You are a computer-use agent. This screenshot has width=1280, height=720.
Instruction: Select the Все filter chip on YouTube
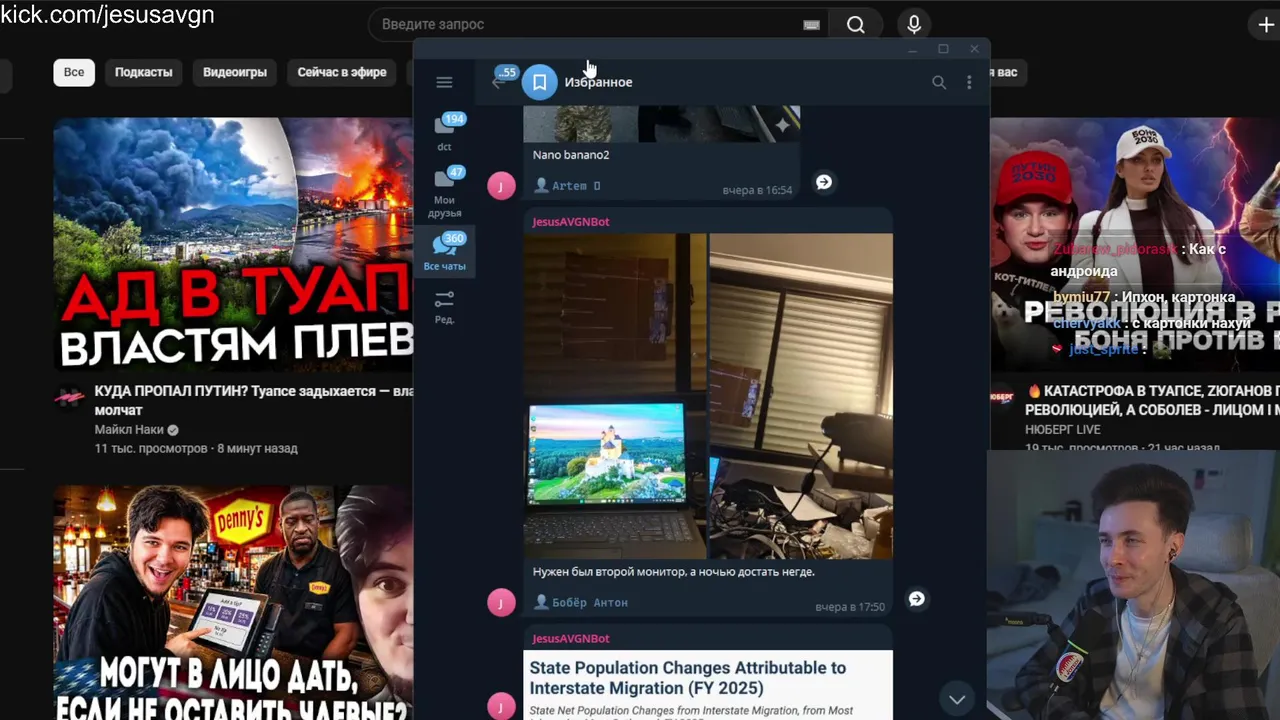tap(74, 72)
